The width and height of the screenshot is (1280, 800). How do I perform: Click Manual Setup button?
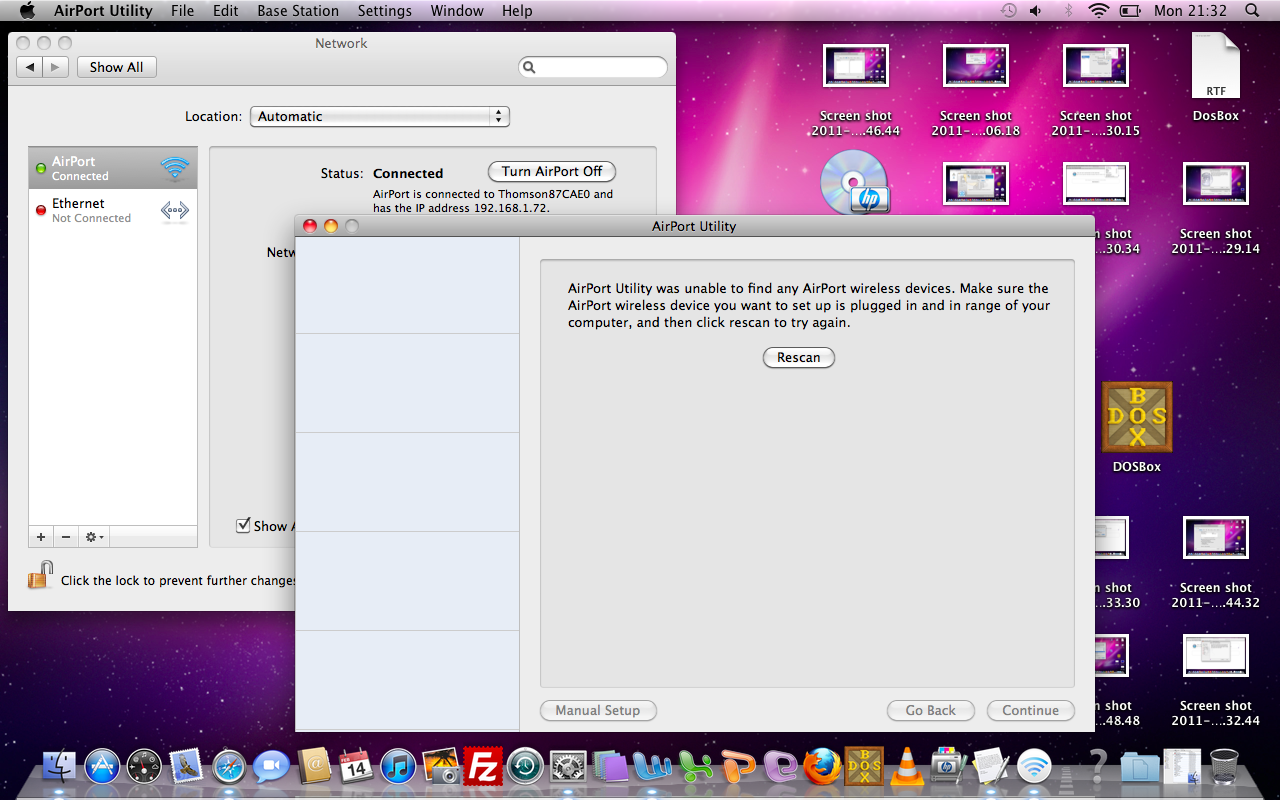pos(598,710)
